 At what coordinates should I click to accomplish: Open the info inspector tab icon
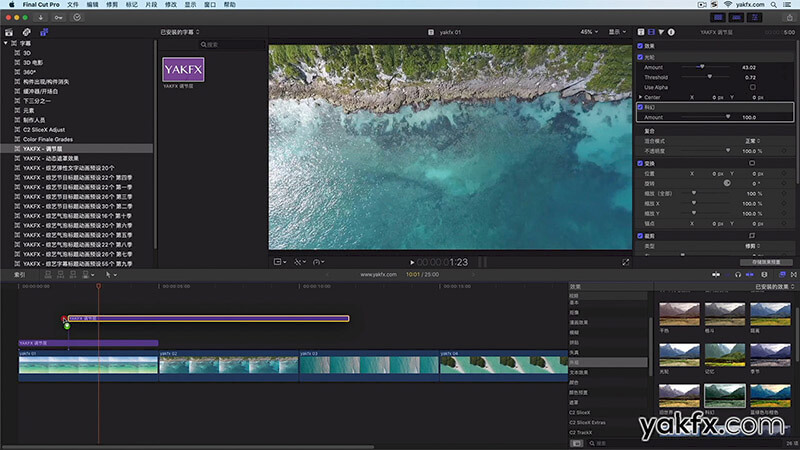pos(671,32)
